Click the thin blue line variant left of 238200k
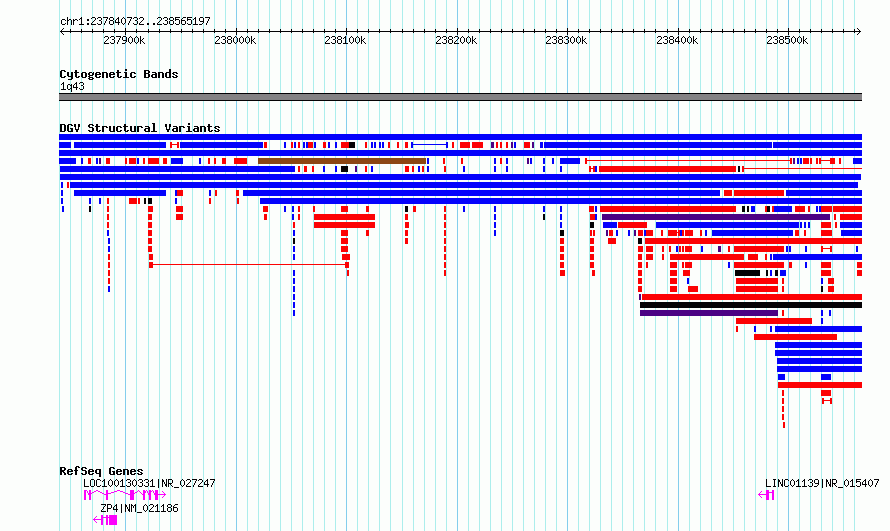 430,145
